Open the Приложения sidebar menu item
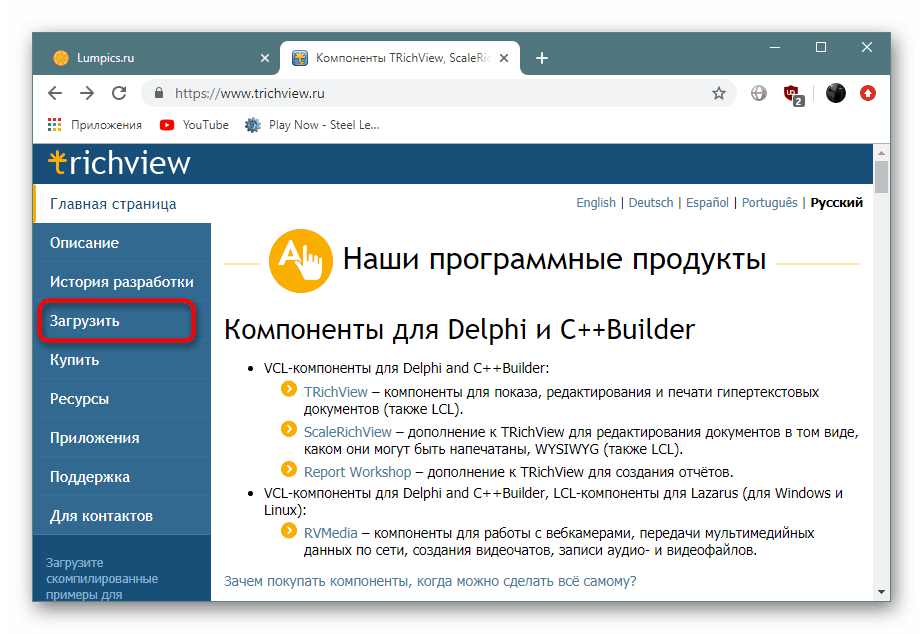The width and height of the screenshot is (923, 634). pos(122,437)
